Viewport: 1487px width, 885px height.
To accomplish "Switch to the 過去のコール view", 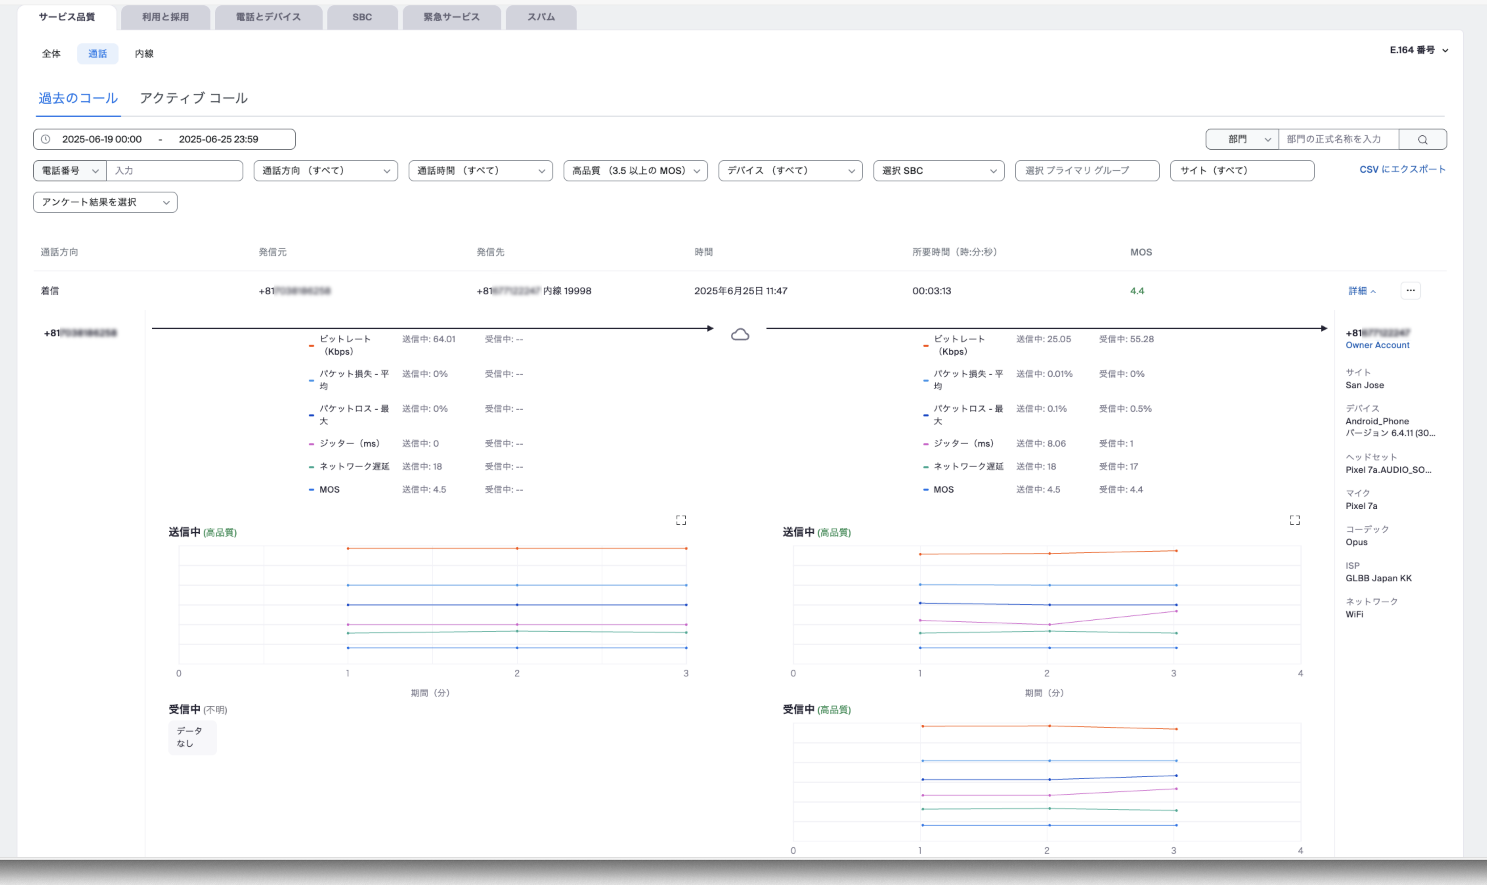I will [78, 98].
